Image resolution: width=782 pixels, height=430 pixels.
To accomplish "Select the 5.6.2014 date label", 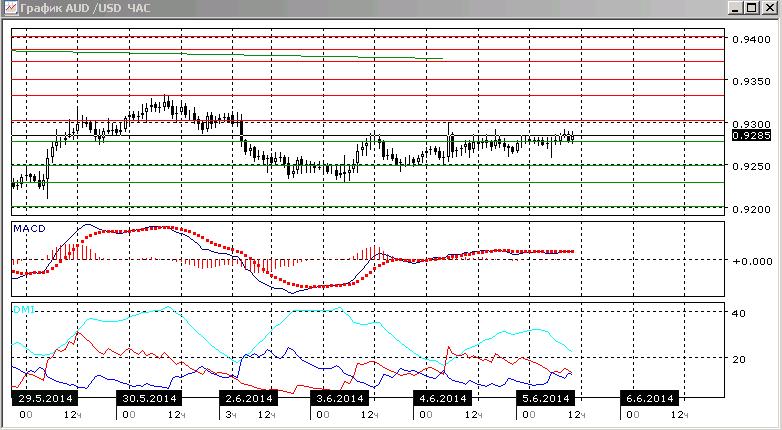I will click(546, 398).
